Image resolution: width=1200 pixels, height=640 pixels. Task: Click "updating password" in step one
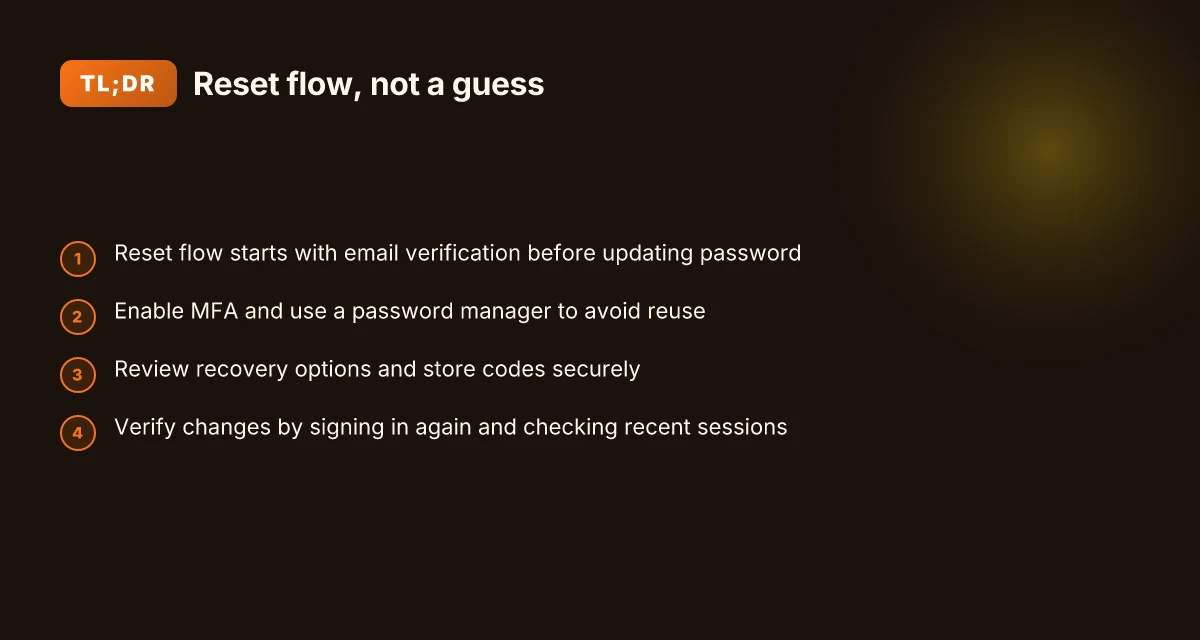[702, 254]
